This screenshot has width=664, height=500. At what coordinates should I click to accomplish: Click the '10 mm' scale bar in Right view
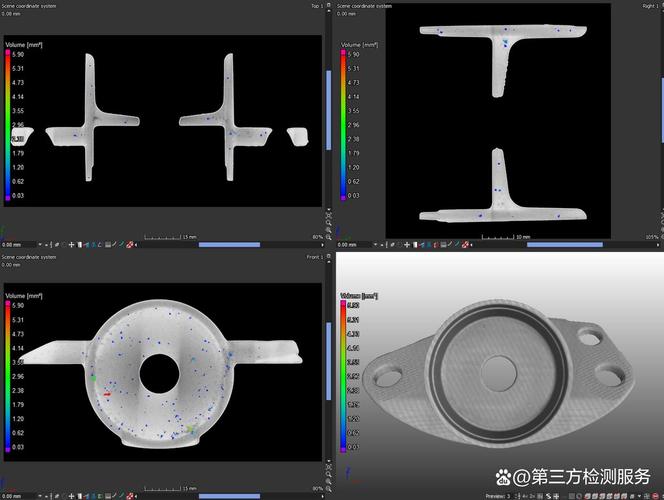[506, 237]
